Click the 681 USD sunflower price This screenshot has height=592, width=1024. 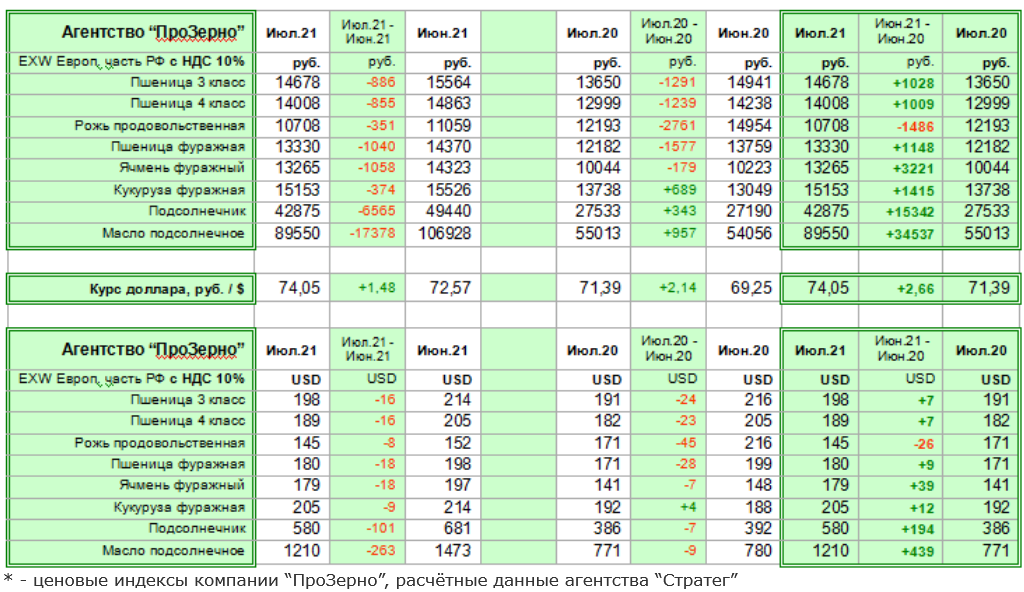click(x=458, y=529)
